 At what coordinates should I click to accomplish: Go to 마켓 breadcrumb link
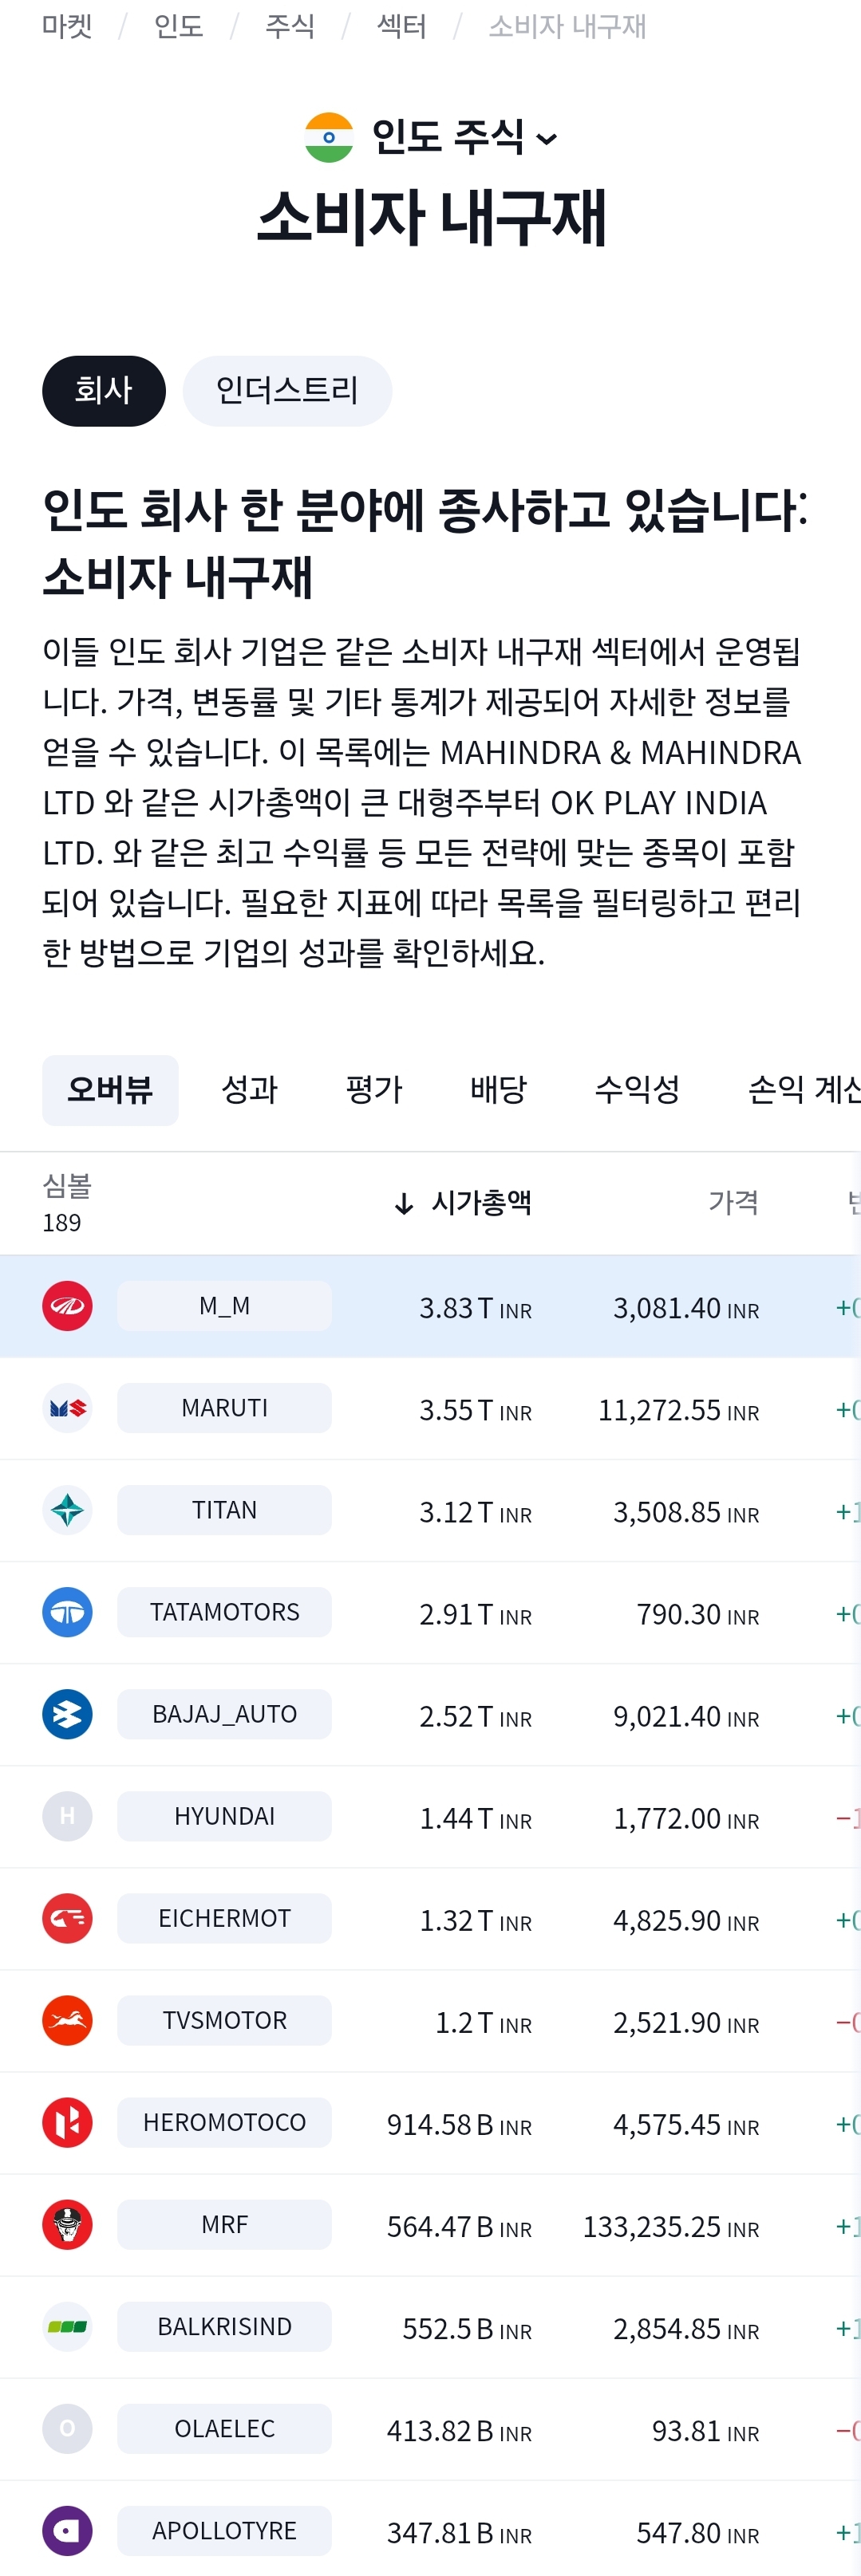click(67, 26)
